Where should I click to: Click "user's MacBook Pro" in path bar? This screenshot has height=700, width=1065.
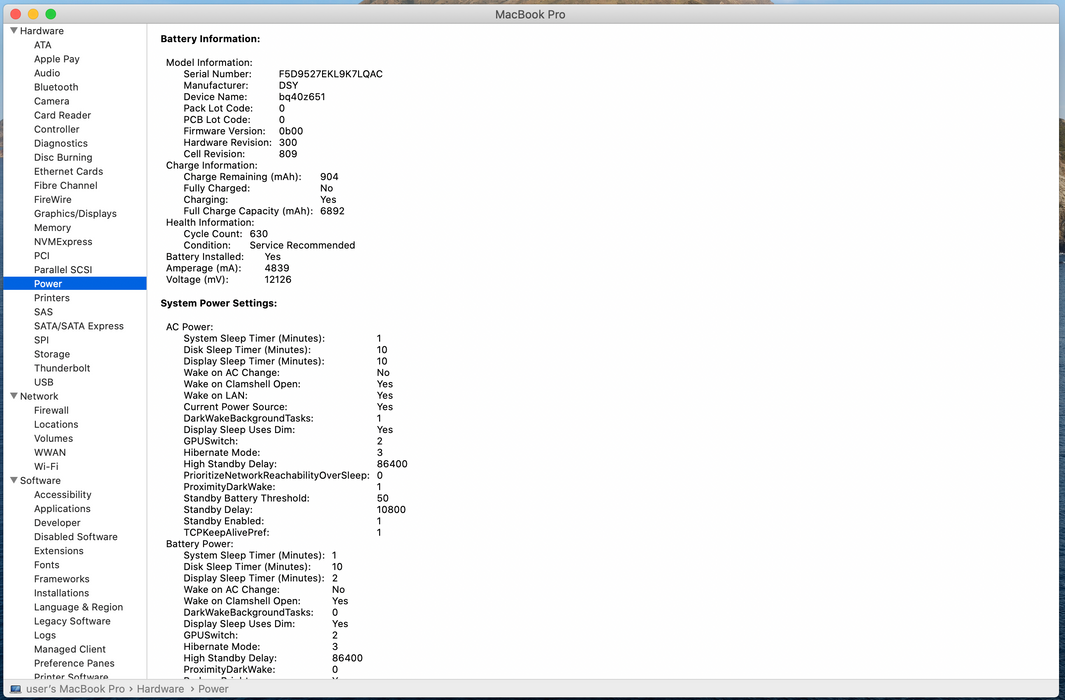point(75,688)
